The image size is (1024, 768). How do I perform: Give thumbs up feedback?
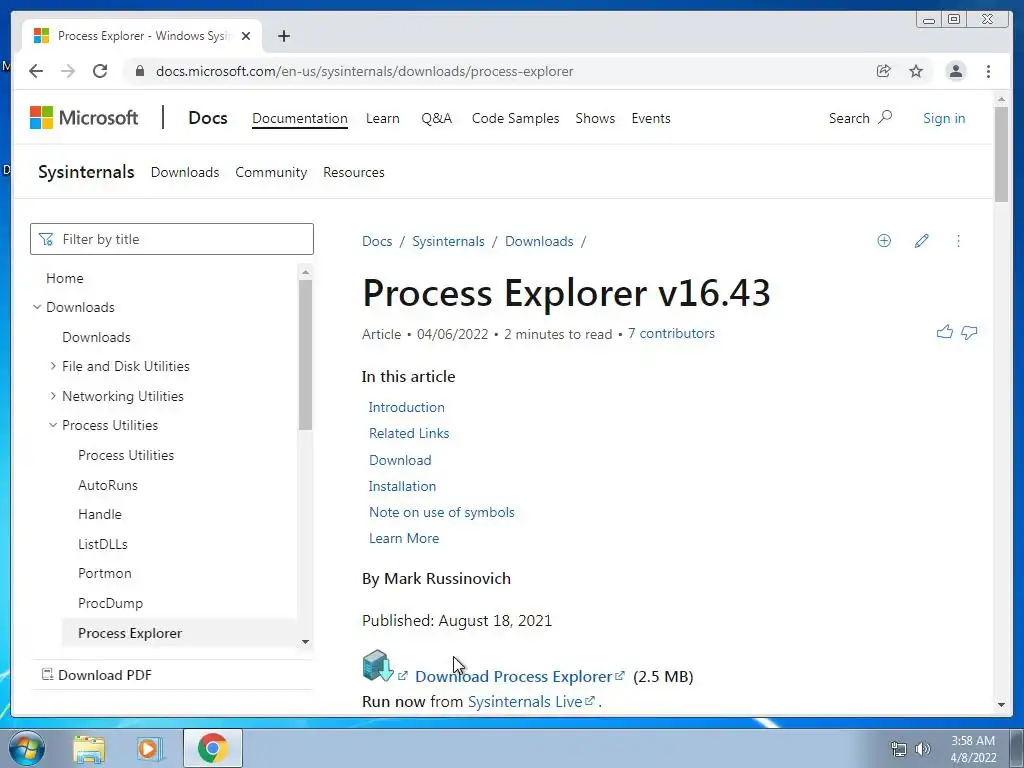coord(944,332)
